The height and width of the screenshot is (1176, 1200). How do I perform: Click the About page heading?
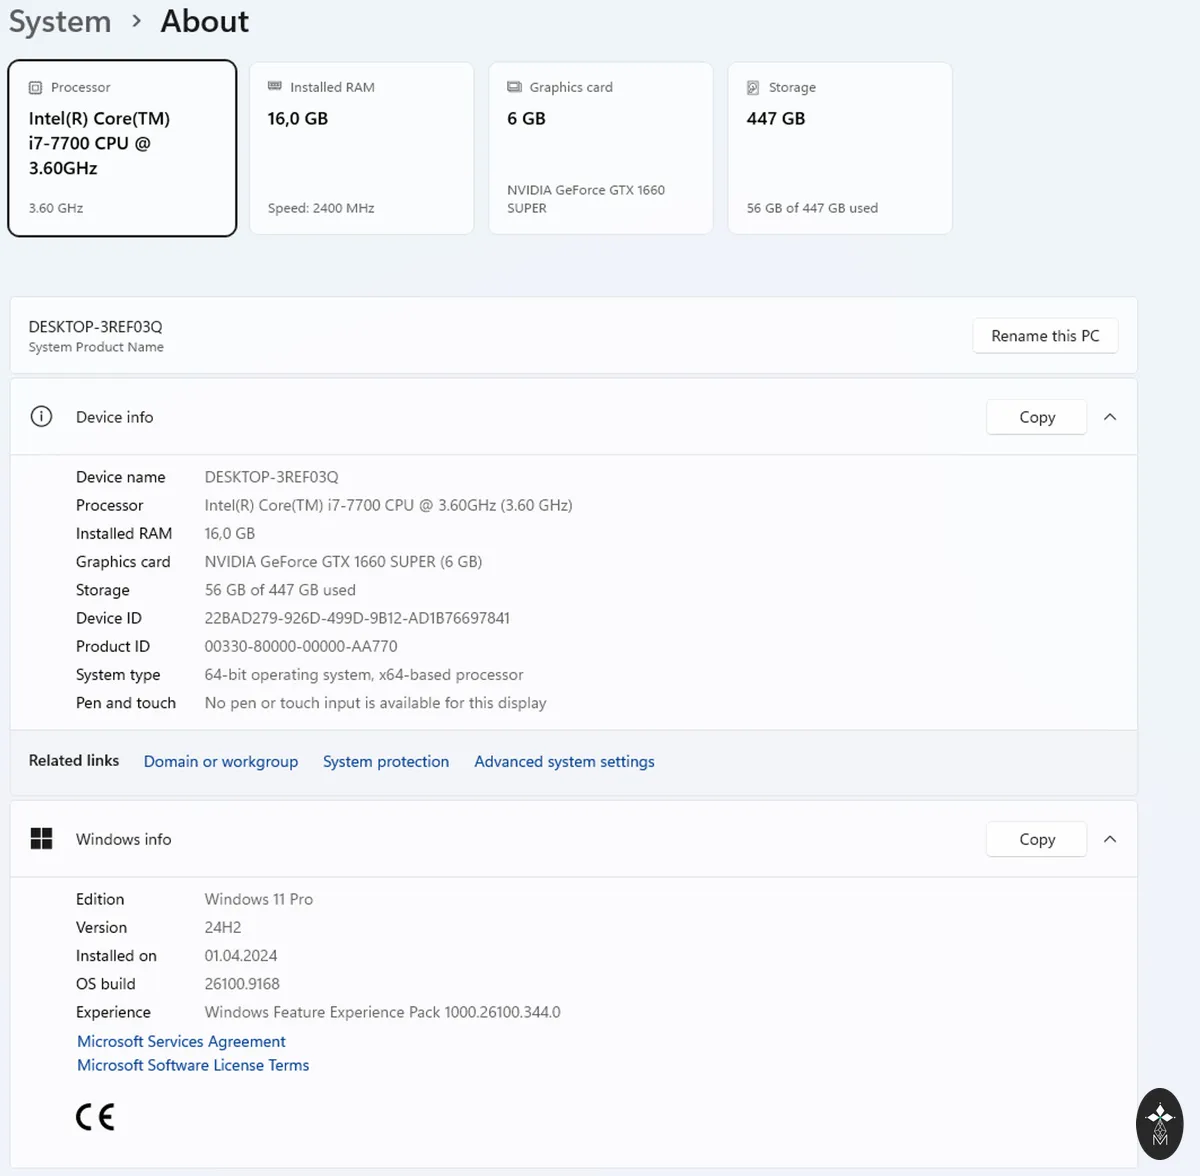(x=205, y=21)
